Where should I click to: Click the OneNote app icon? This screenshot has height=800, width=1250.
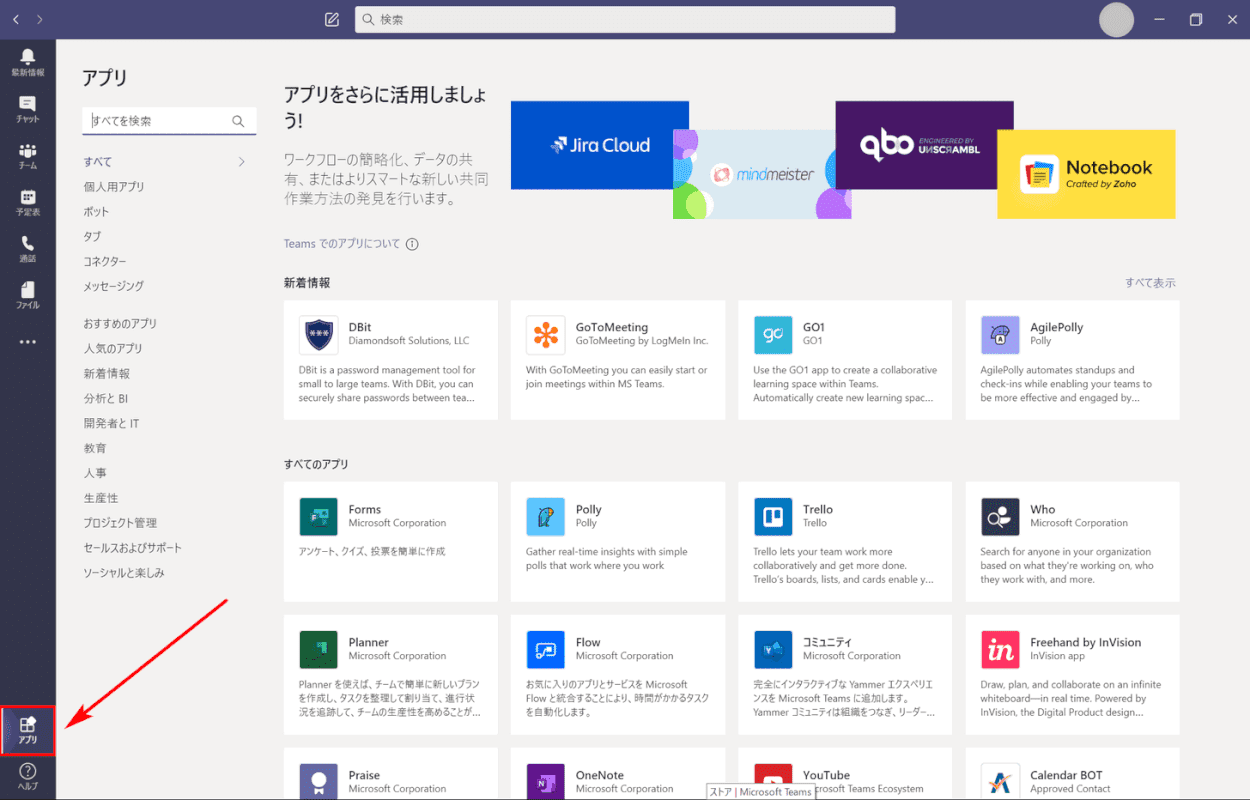click(x=545, y=782)
